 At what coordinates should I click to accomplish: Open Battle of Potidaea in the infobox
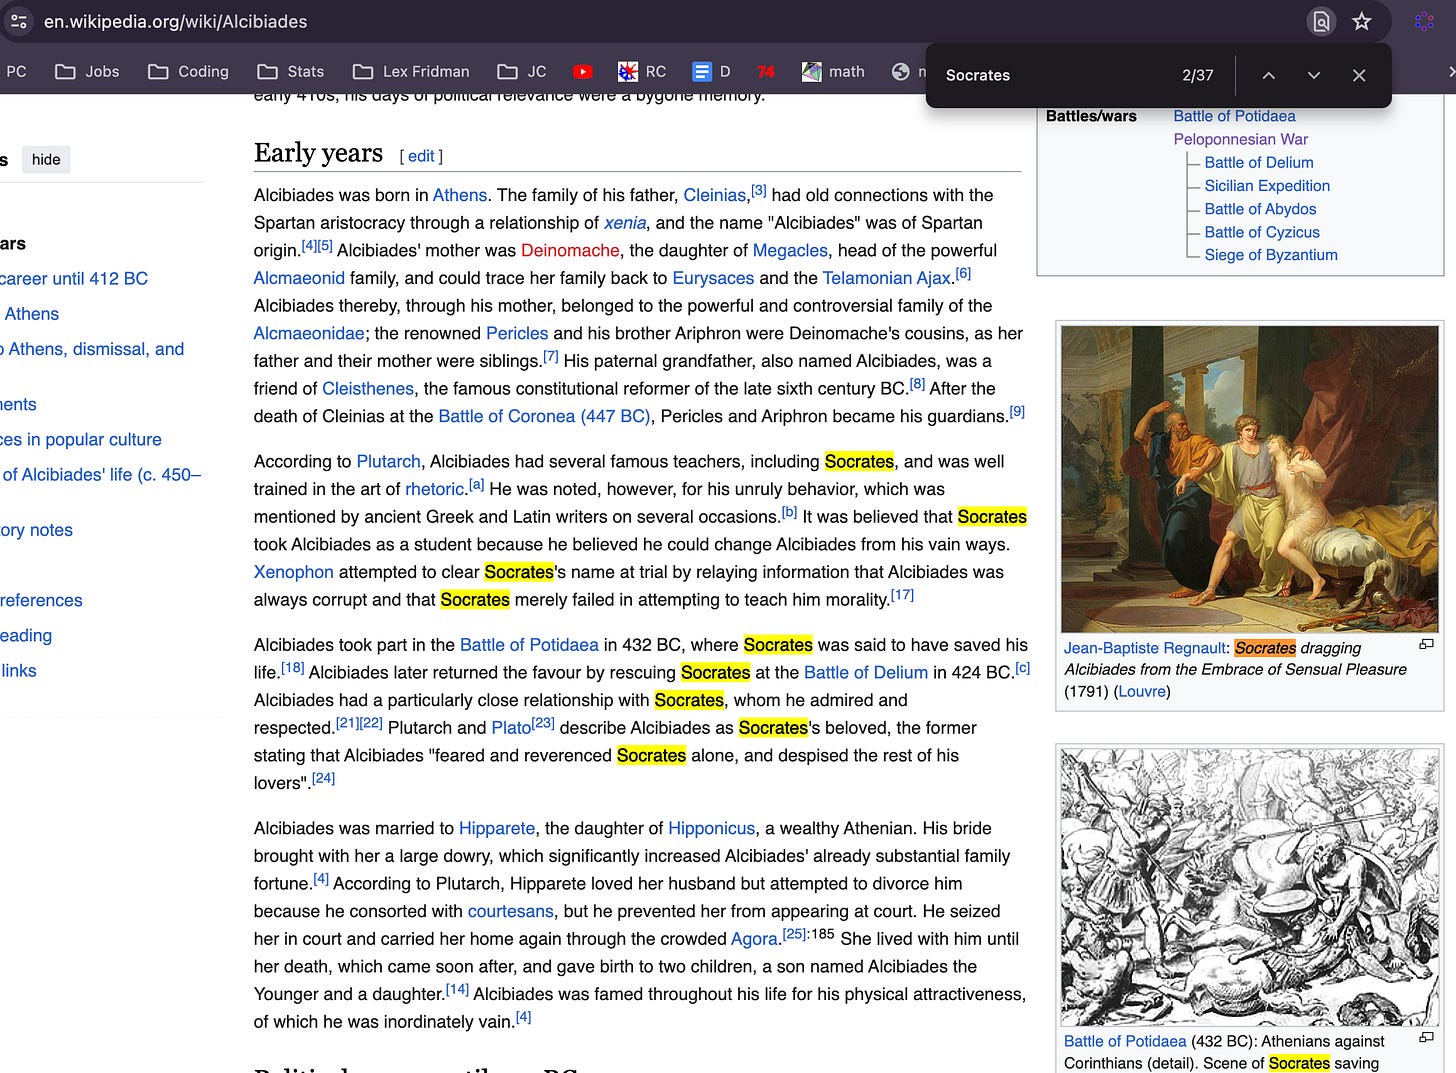point(1234,116)
